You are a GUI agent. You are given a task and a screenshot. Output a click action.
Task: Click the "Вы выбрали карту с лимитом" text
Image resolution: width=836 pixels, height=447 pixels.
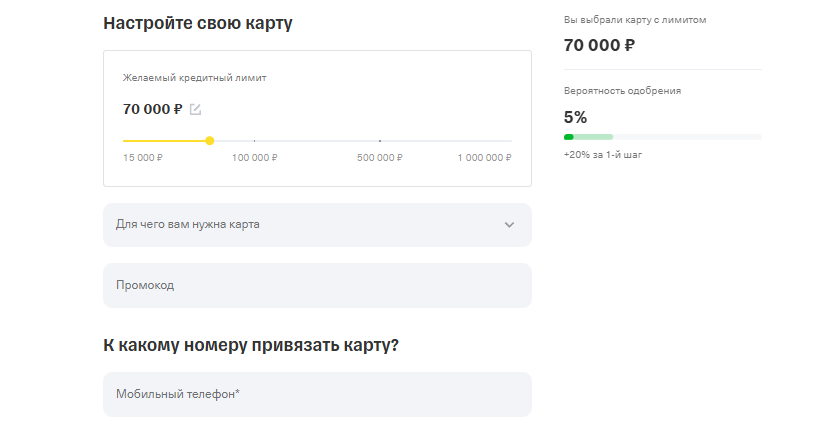click(635, 20)
